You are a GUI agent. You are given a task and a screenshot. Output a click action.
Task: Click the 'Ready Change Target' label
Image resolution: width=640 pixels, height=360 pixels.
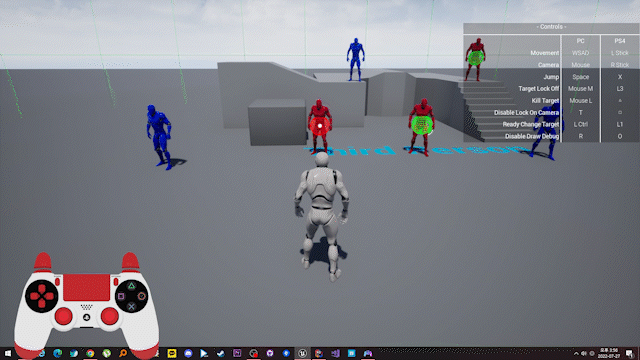531,124
